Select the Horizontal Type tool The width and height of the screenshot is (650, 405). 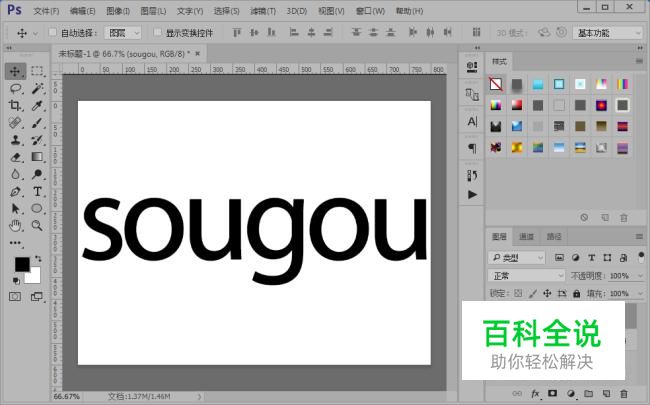(x=37, y=192)
